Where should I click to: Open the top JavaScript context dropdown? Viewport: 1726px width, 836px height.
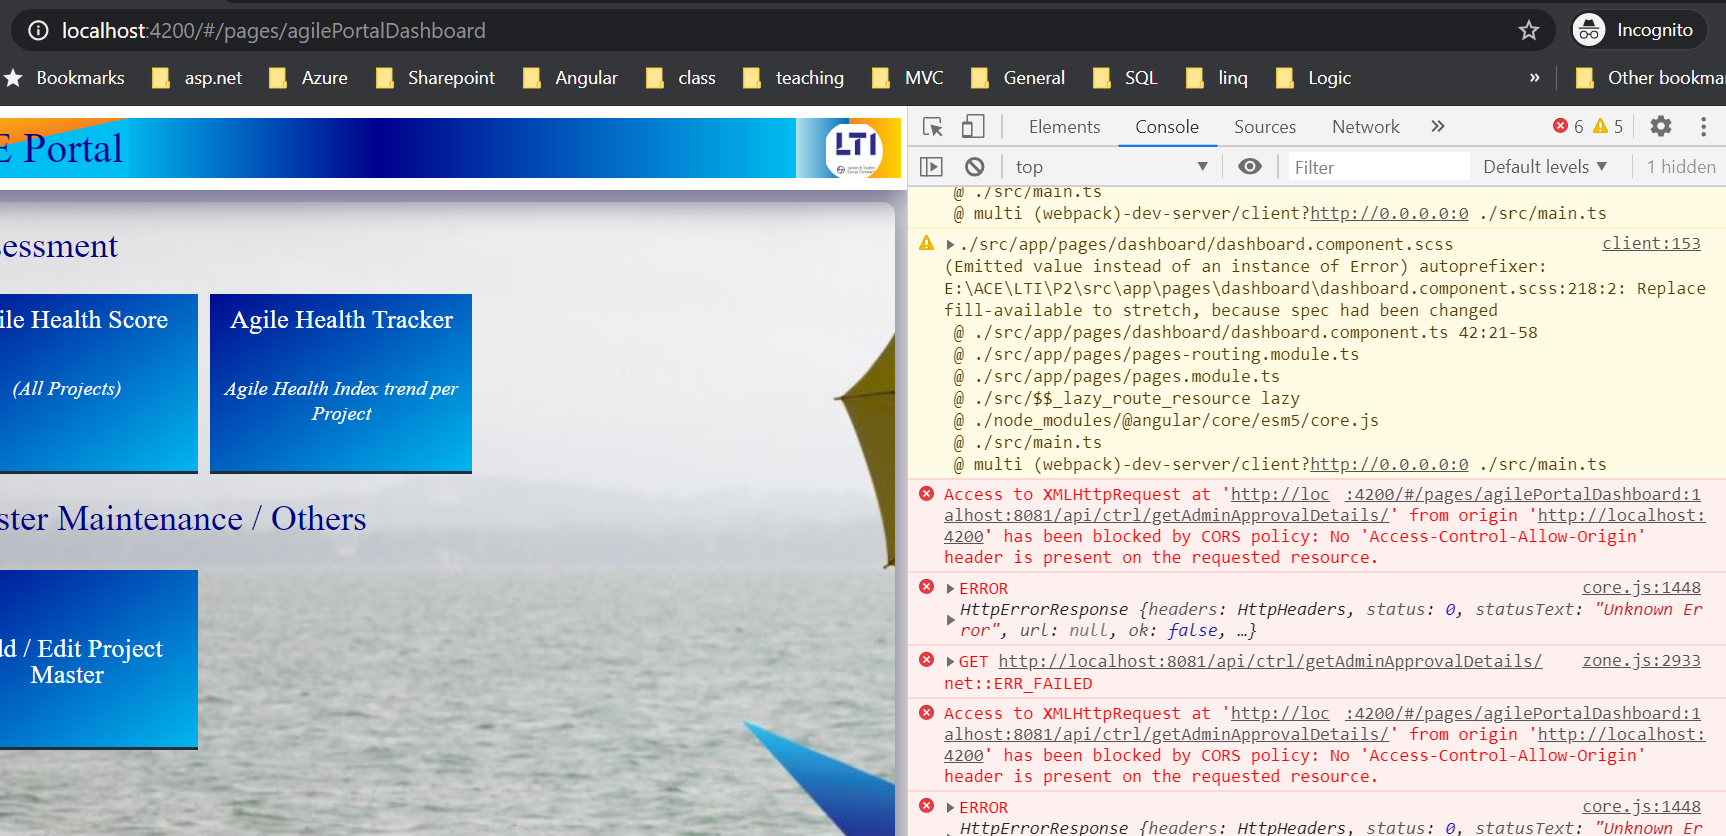pyautogui.click(x=1112, y=167)
